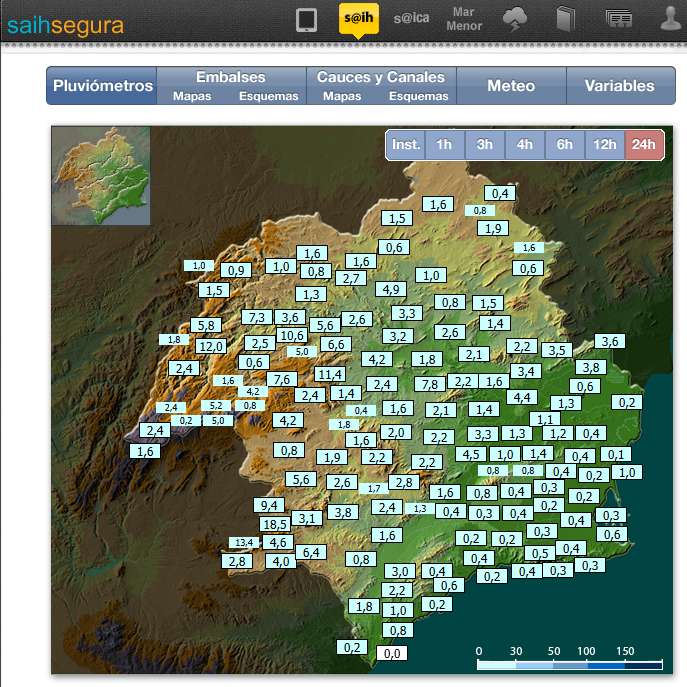Click the 1,7 small gauge label
Image resolution: width=687 pixels, height=687 pixels.
coord(374,489)
